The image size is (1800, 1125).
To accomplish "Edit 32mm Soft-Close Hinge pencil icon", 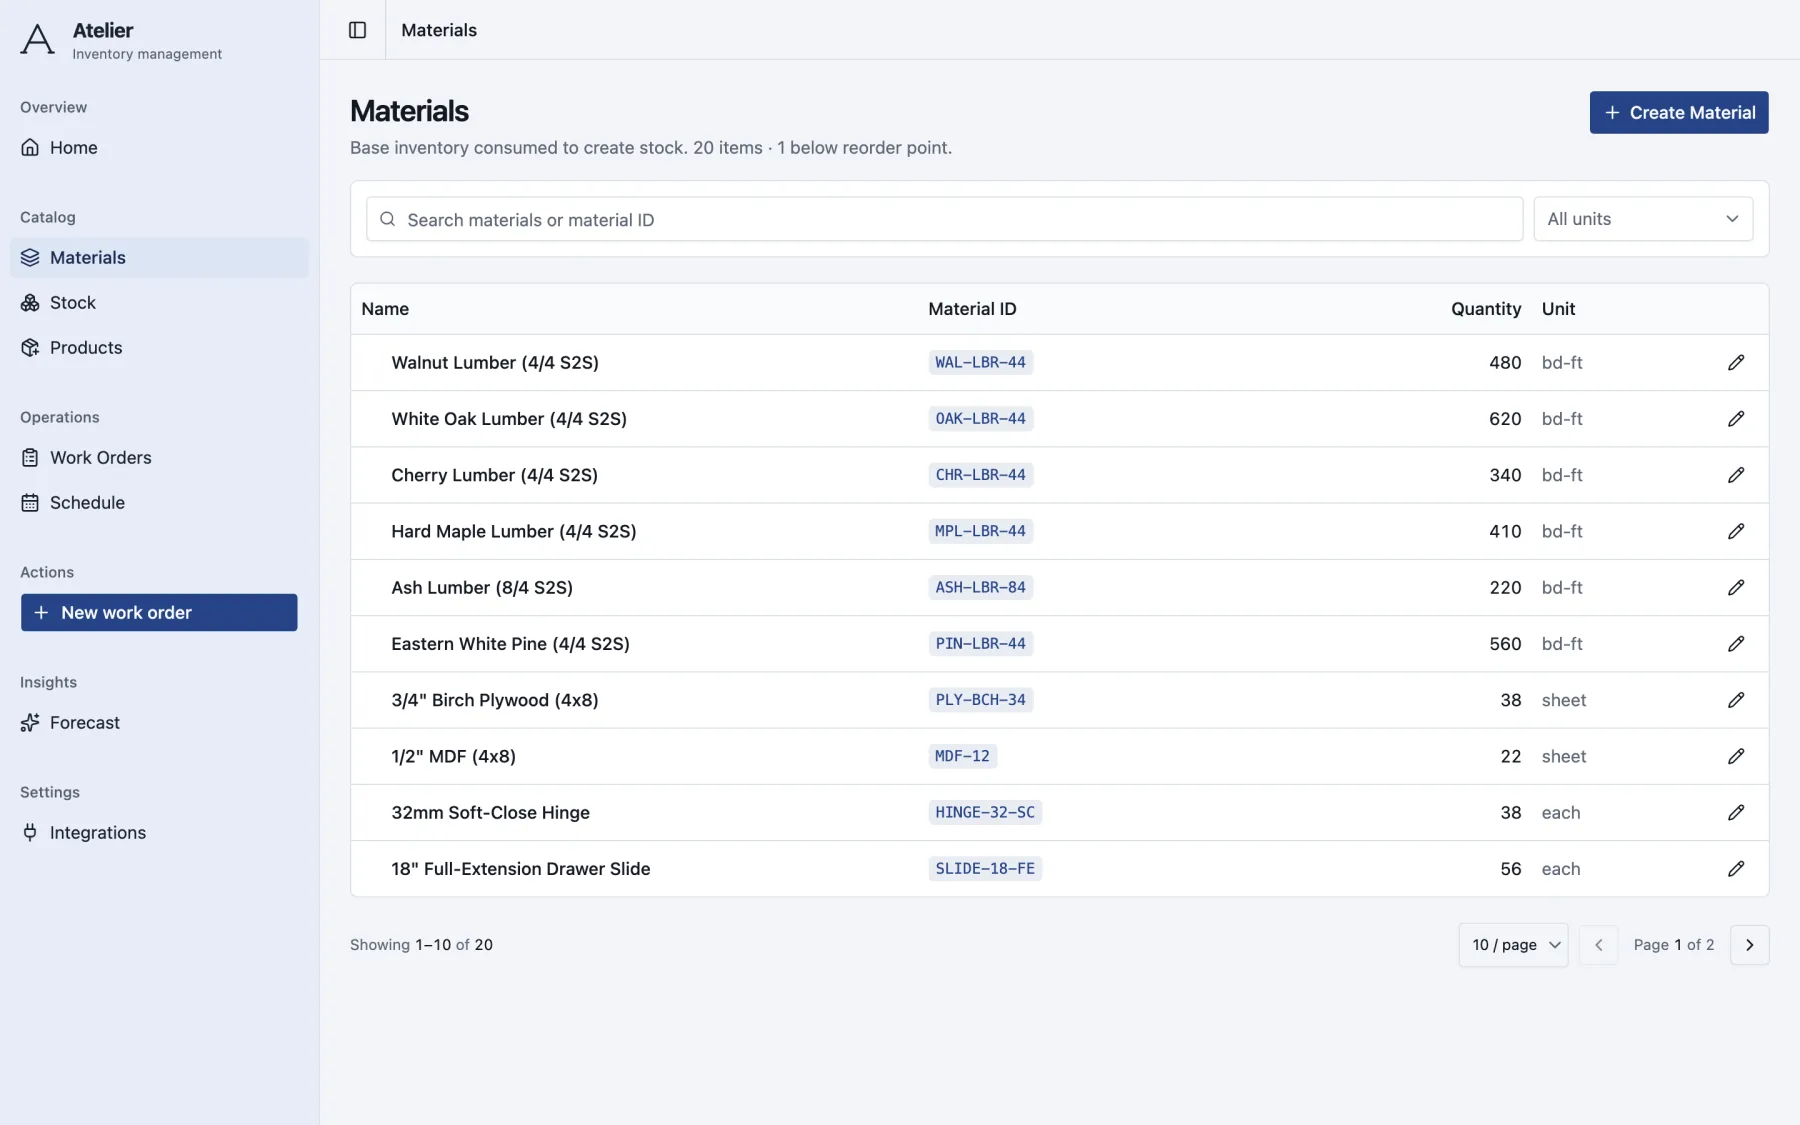I will (1736, 813).
